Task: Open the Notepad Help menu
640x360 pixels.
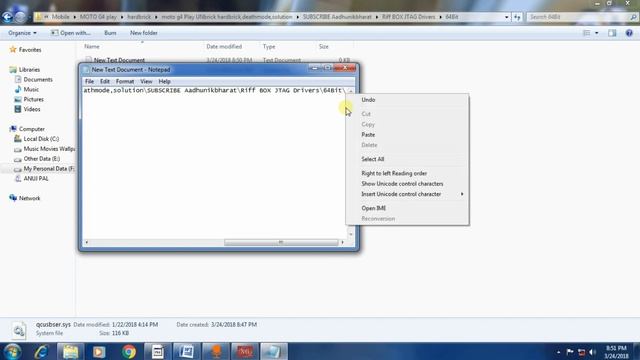Action: (x=164, y=82)
